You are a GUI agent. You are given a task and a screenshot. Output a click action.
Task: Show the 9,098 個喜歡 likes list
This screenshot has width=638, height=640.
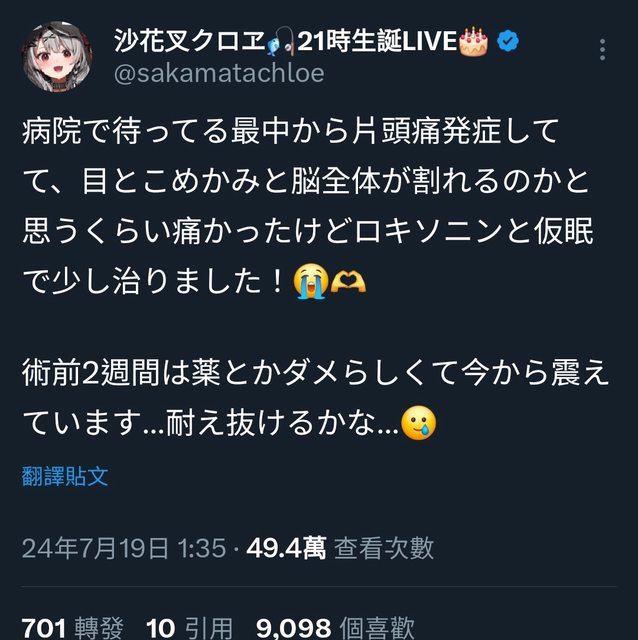pos(336,628)
